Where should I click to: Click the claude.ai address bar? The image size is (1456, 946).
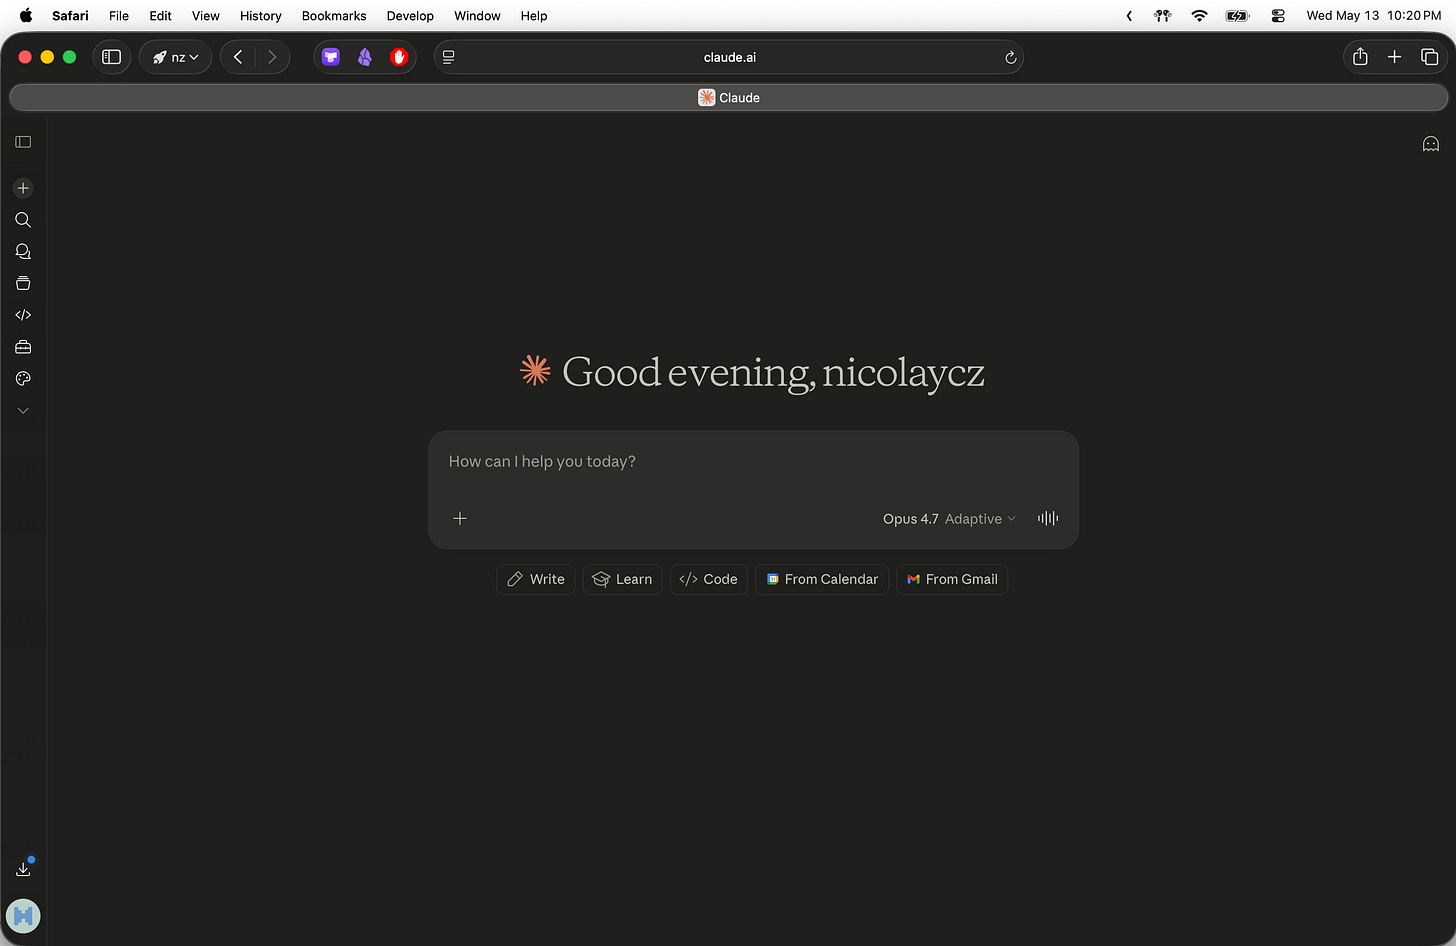click(729, 57)
